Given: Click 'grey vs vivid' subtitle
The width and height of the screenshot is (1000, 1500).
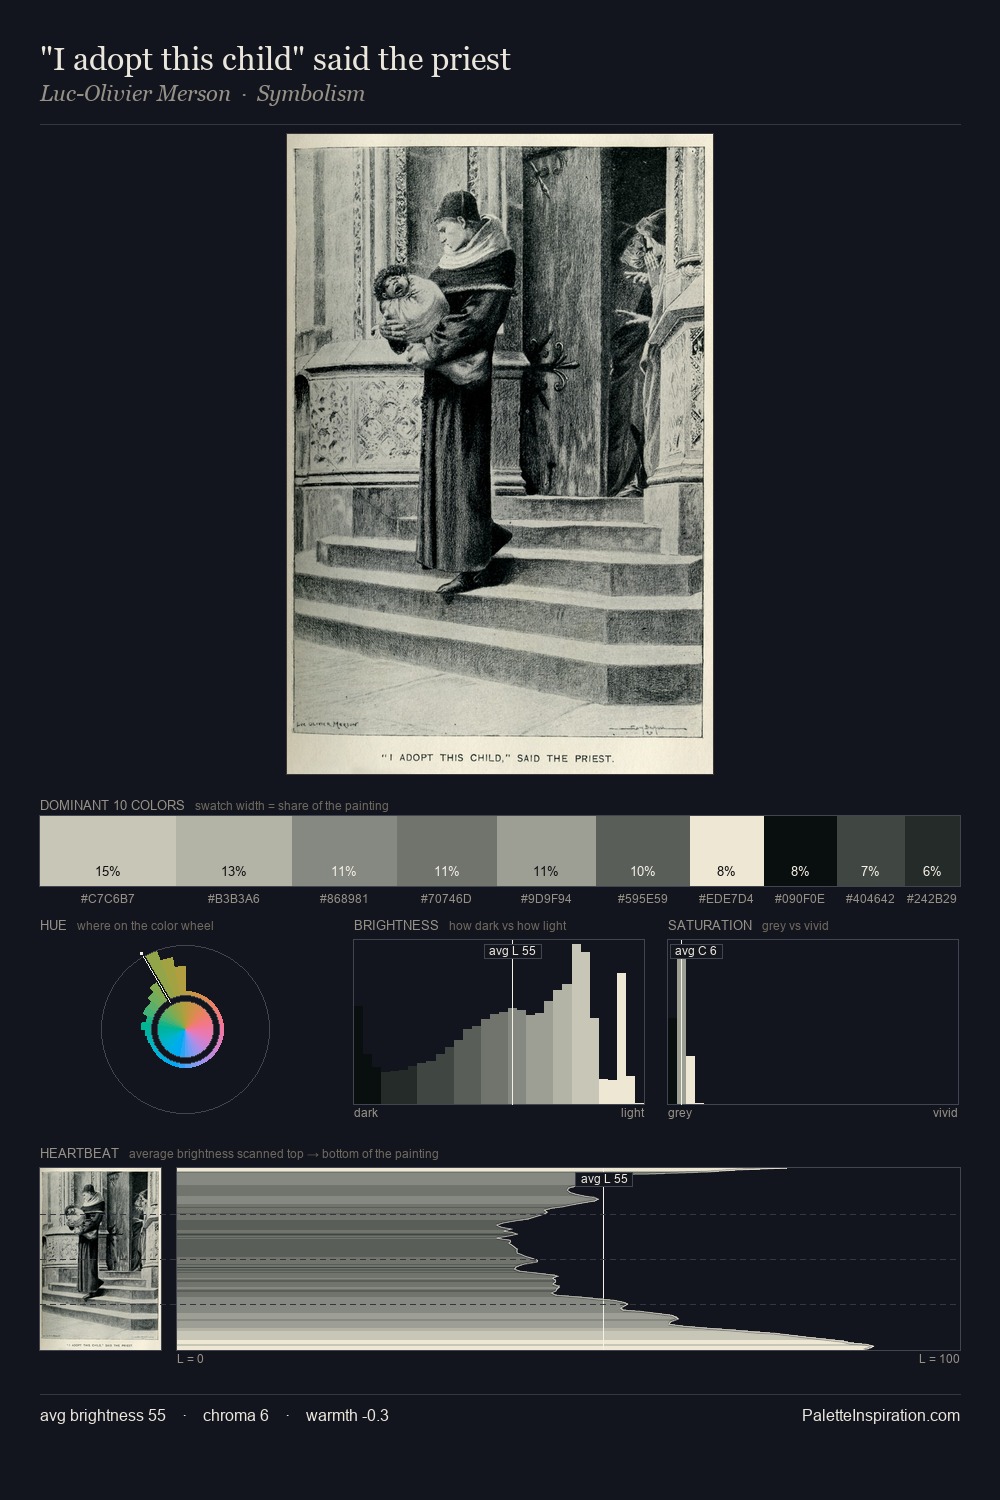Looking at the screenshot, I should (x=795, y=926).
